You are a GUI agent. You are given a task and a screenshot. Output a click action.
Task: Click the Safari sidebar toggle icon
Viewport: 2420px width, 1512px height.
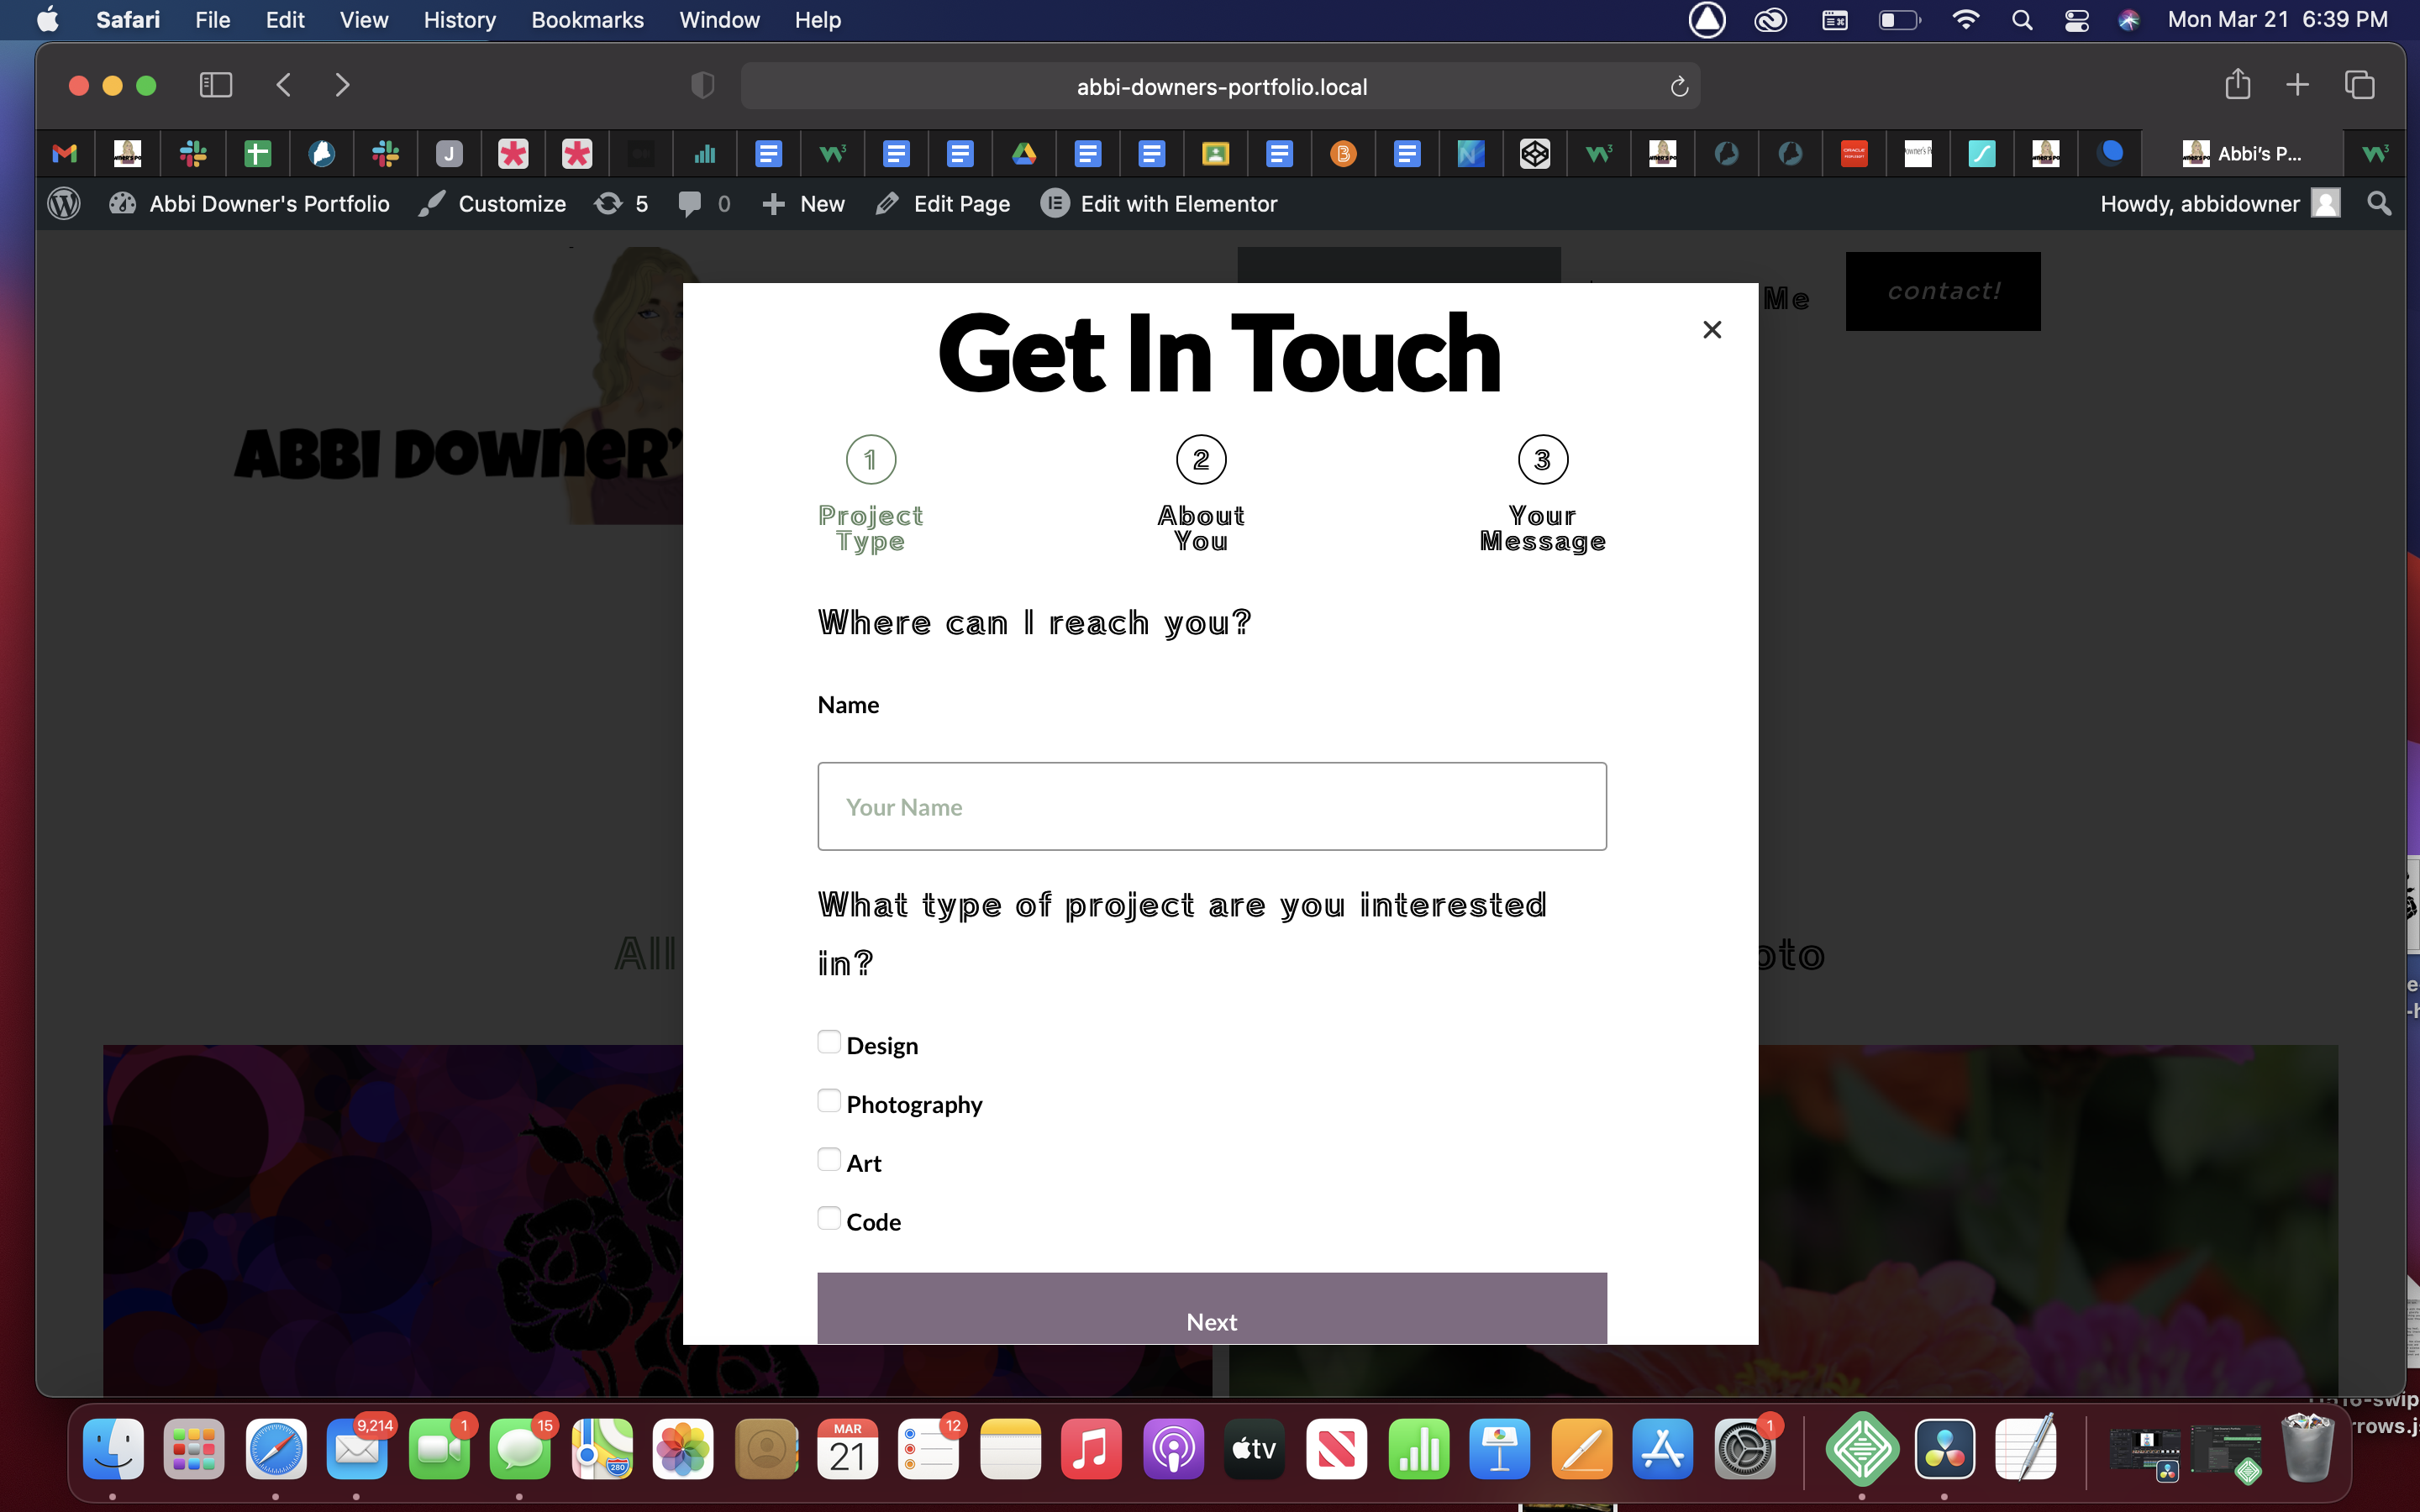[215, 85]
